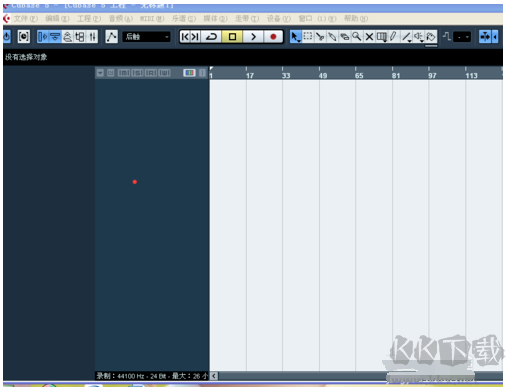This screenshot has height=387, width=506.
Task: Toggle the global write [W] button
Action: click(164, 73)
